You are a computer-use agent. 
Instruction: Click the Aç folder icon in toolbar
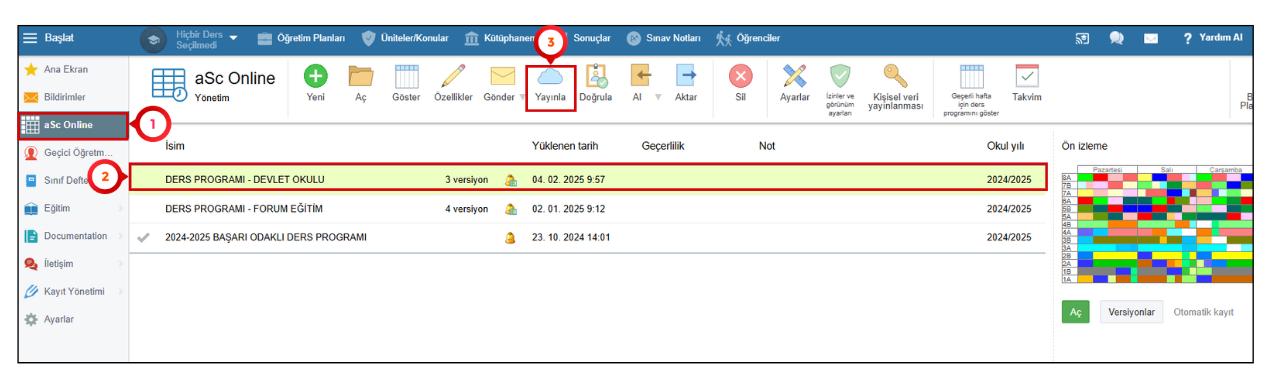click(361, 76)
